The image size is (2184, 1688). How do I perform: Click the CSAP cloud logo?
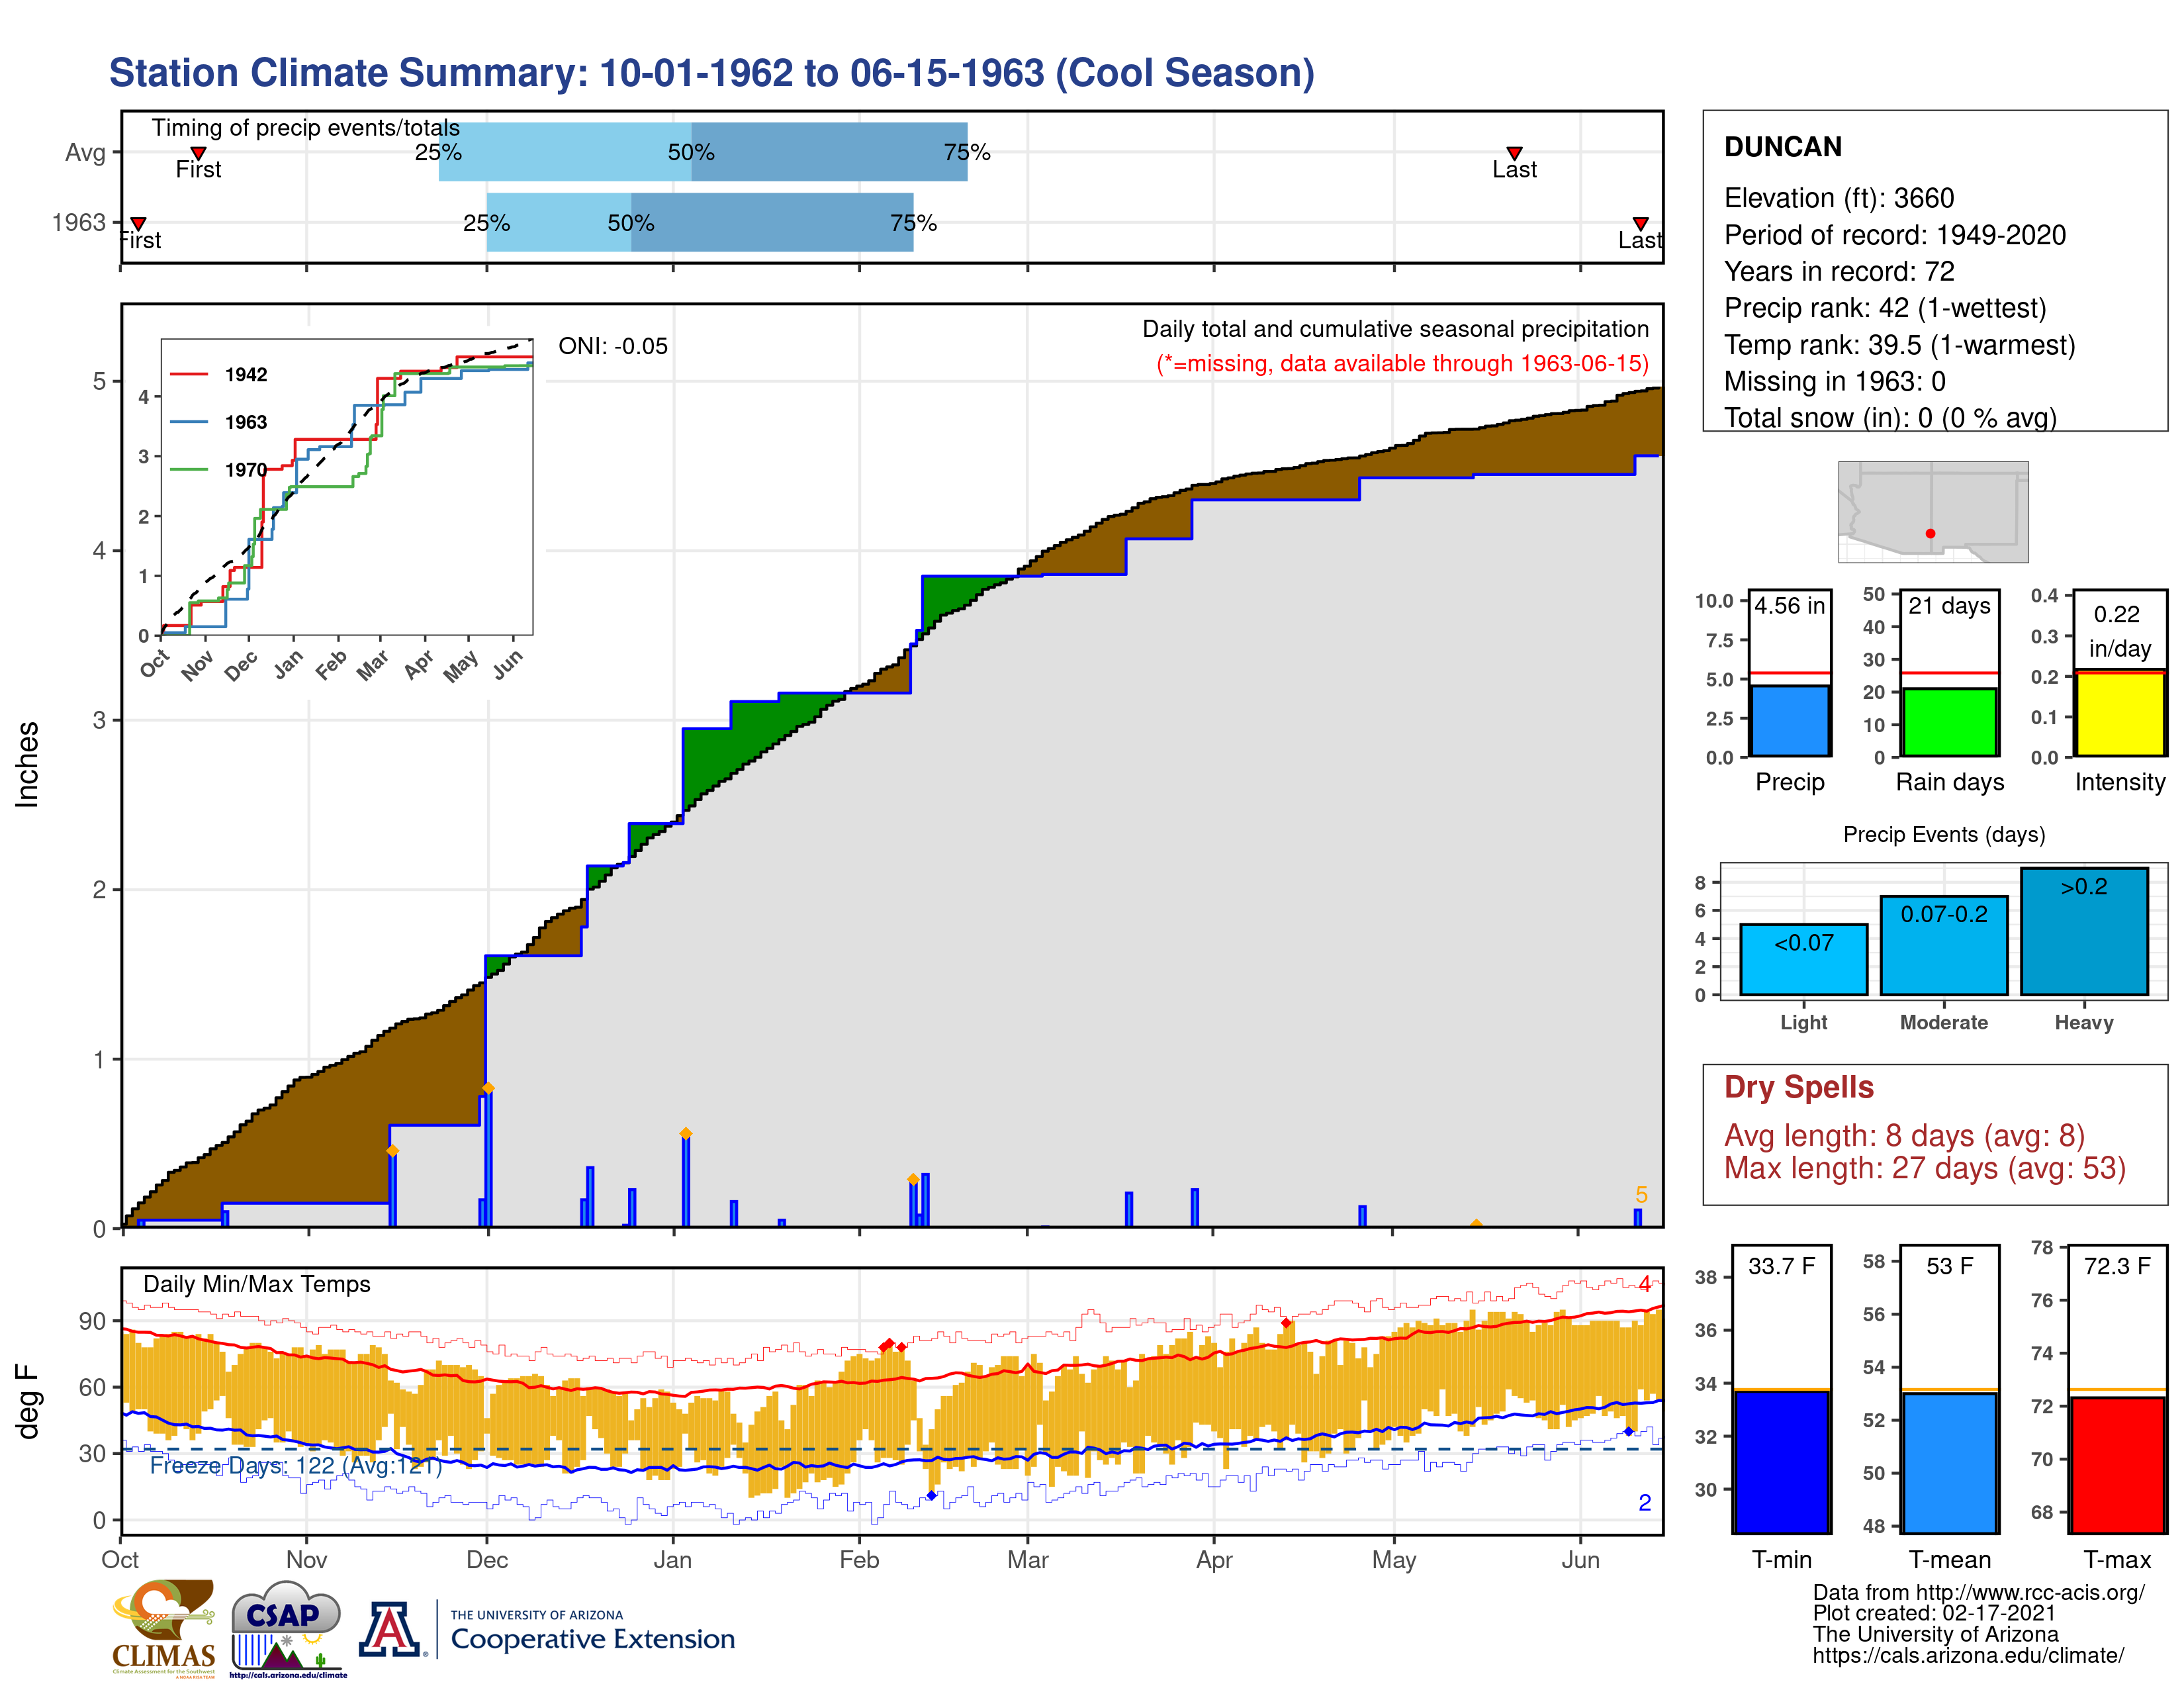pos(288,1628)
